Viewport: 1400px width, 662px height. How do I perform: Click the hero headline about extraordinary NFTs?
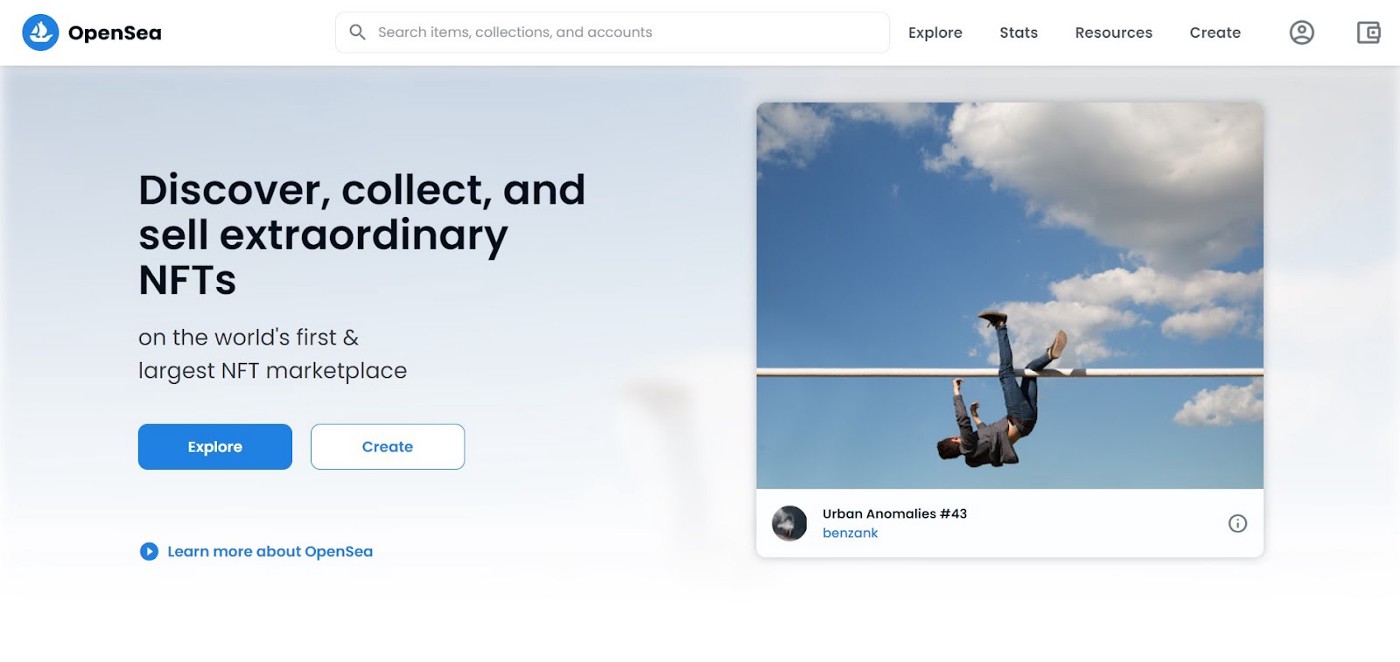pyautogui.click(x=361, y=235)
